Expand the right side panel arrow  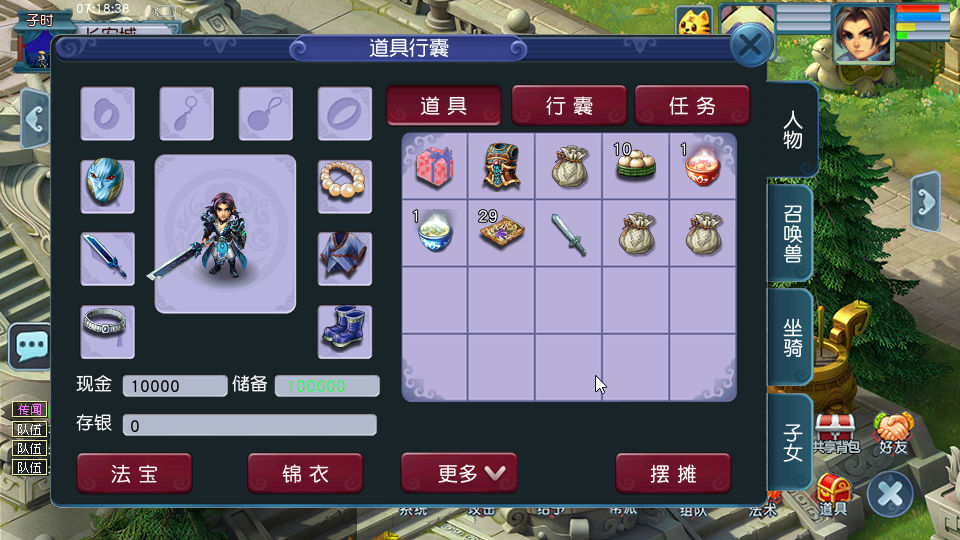926,201
